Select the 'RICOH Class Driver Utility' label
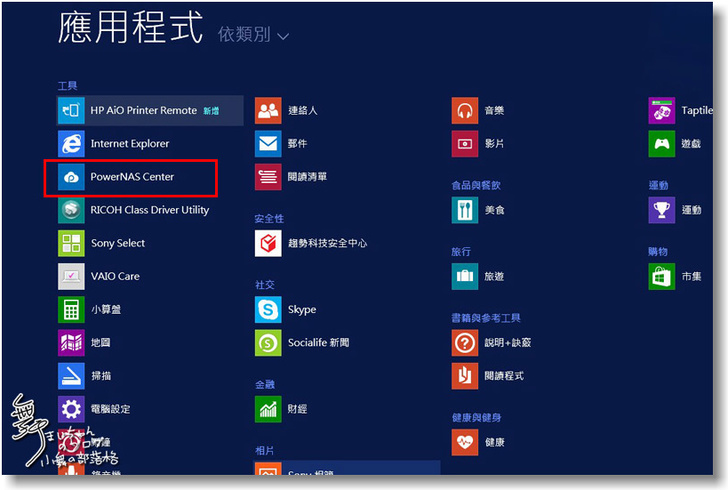728x490 pixels. (x=150, y=210)
